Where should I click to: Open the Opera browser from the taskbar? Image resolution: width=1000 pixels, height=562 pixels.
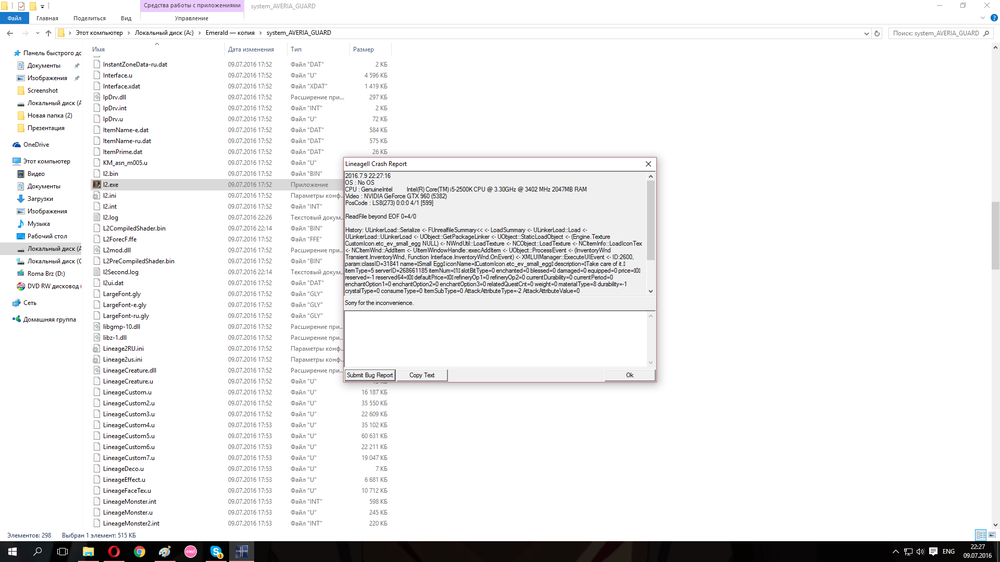[114, 551]
